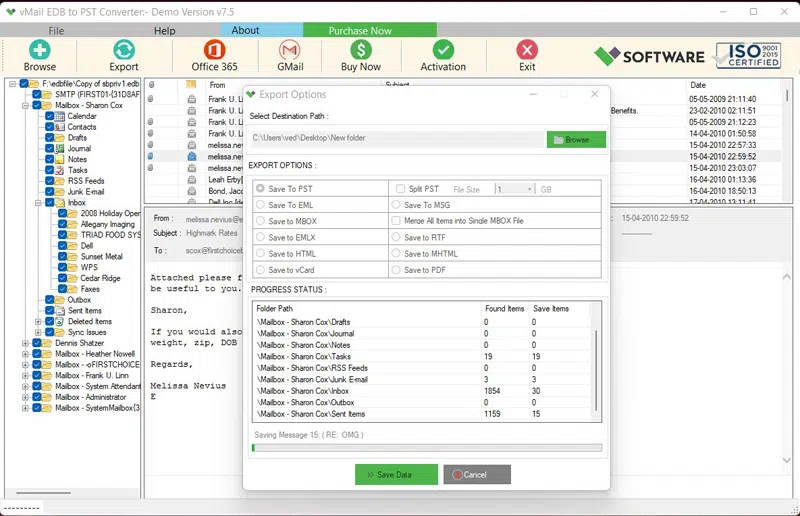The width and height of the screenshot is (800, 516).
Task: Check Merge All Items into Single MBOX File
Action: click(x=396, y=221)
